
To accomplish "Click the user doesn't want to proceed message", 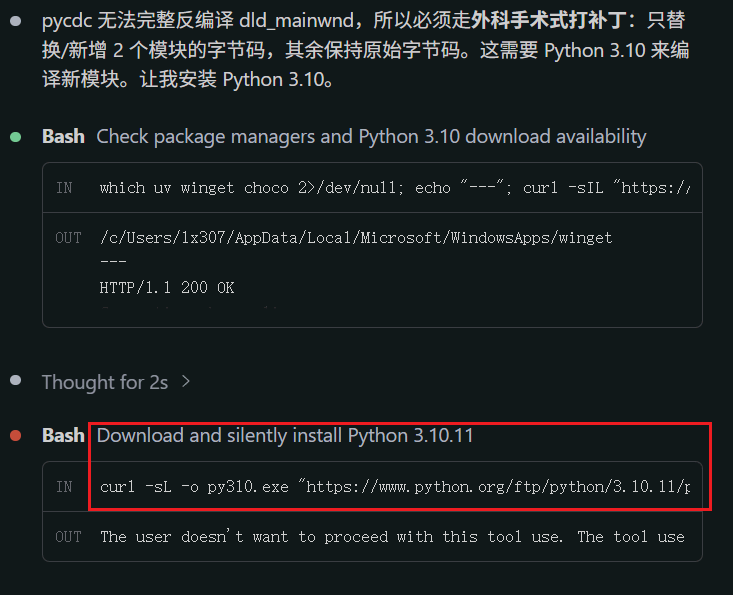I will pos(392,537).
